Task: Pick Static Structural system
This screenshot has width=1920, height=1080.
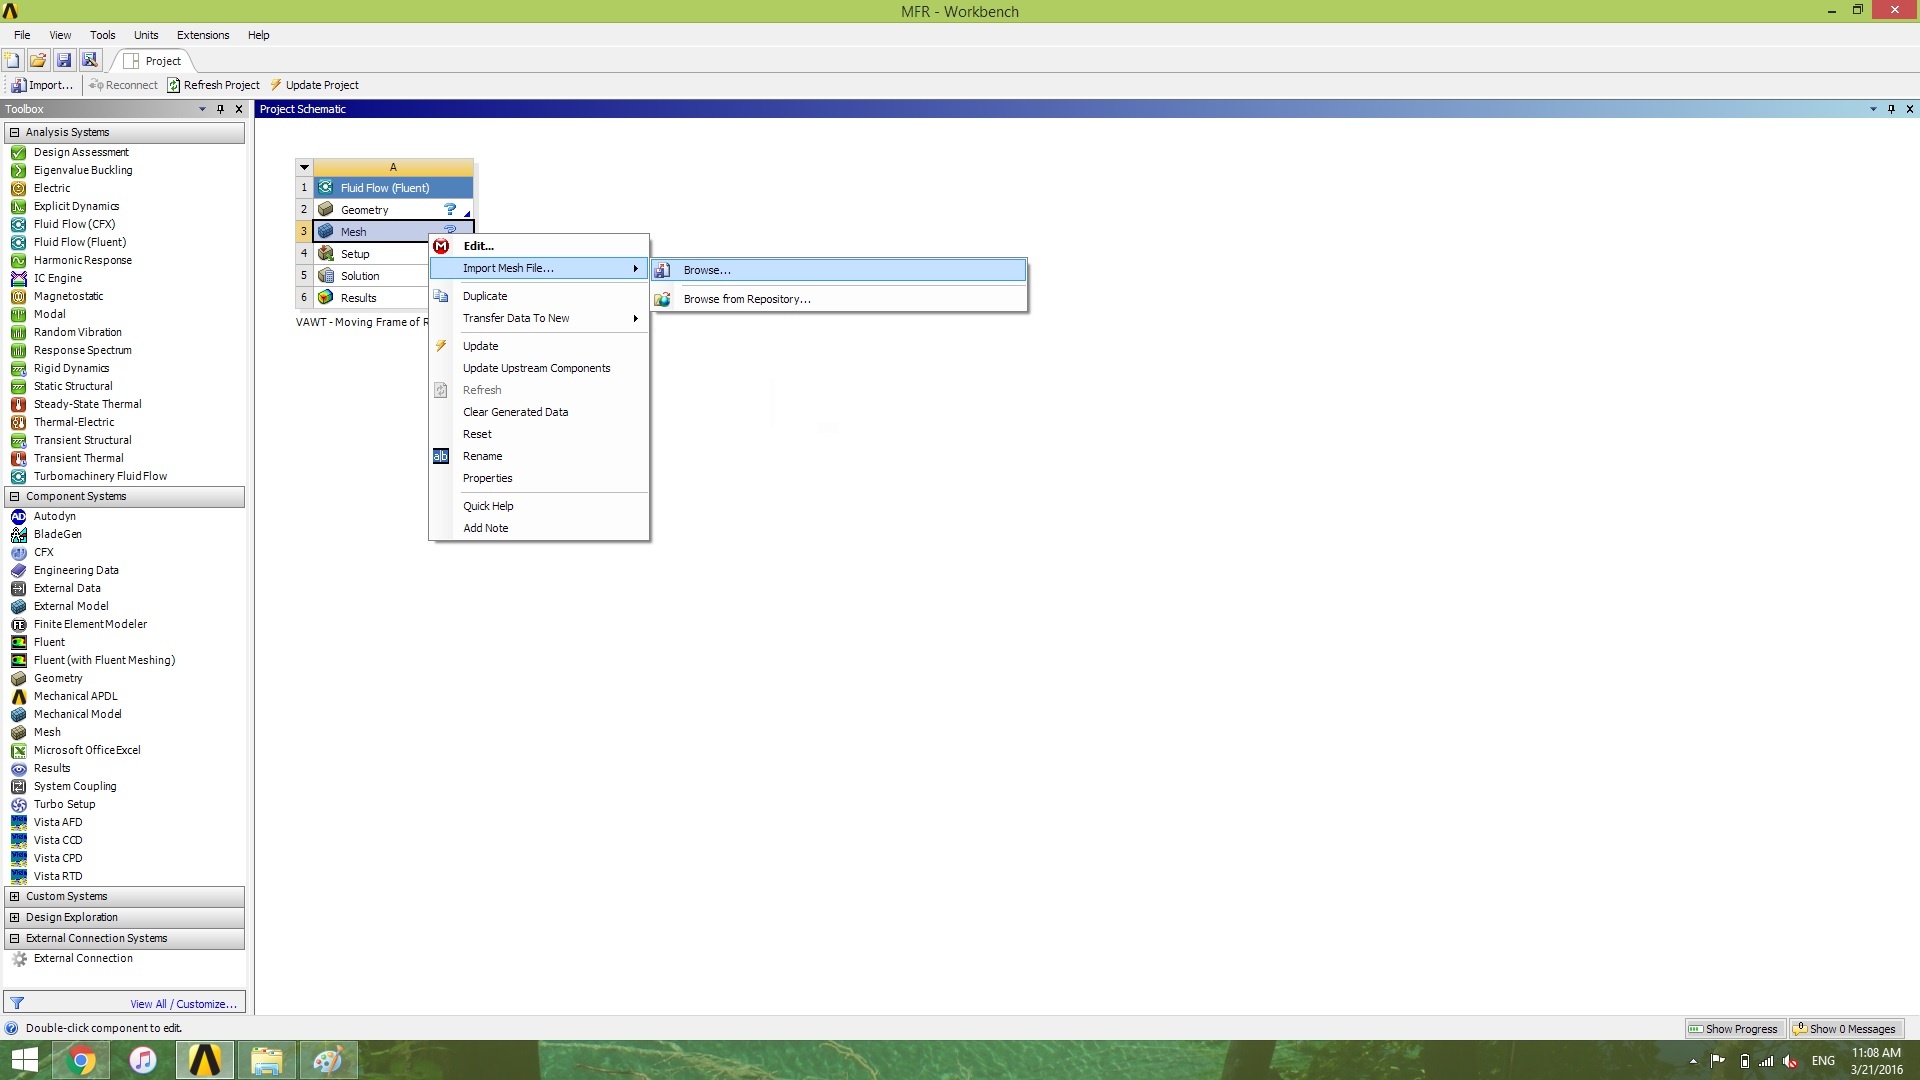Action: tap(73, 386)
